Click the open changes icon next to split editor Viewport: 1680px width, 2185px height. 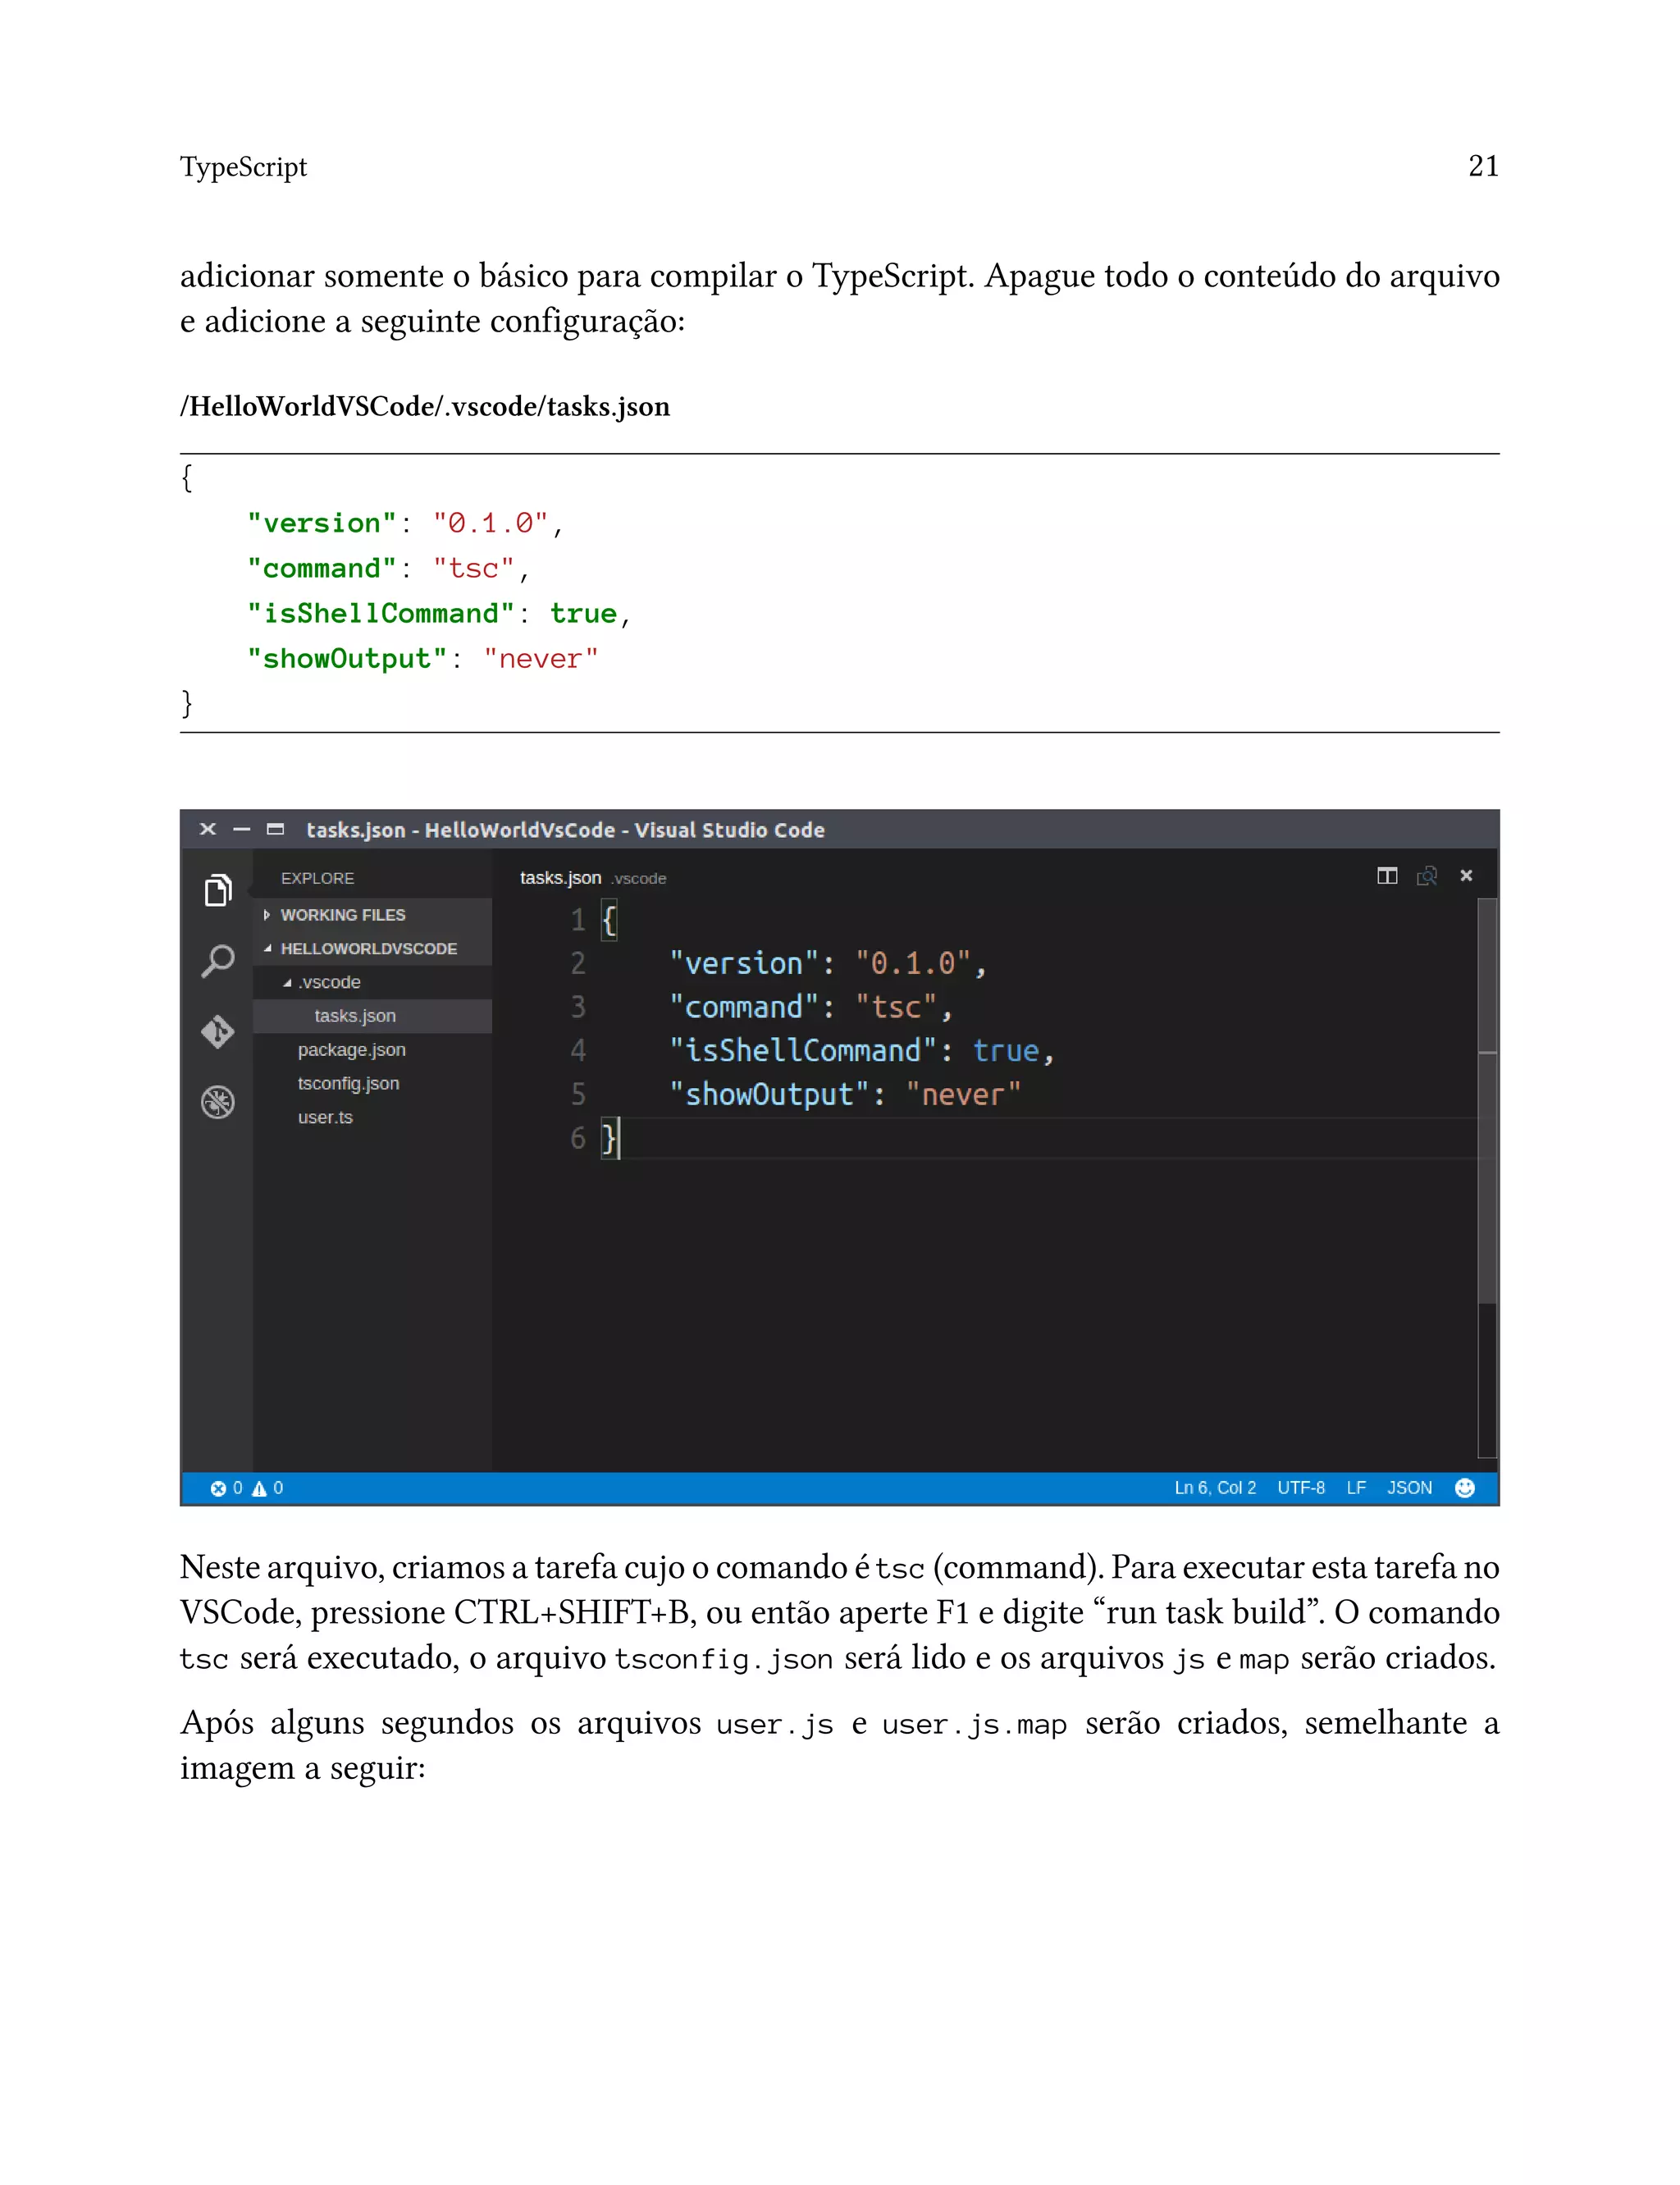click(x=1427, y=876)
